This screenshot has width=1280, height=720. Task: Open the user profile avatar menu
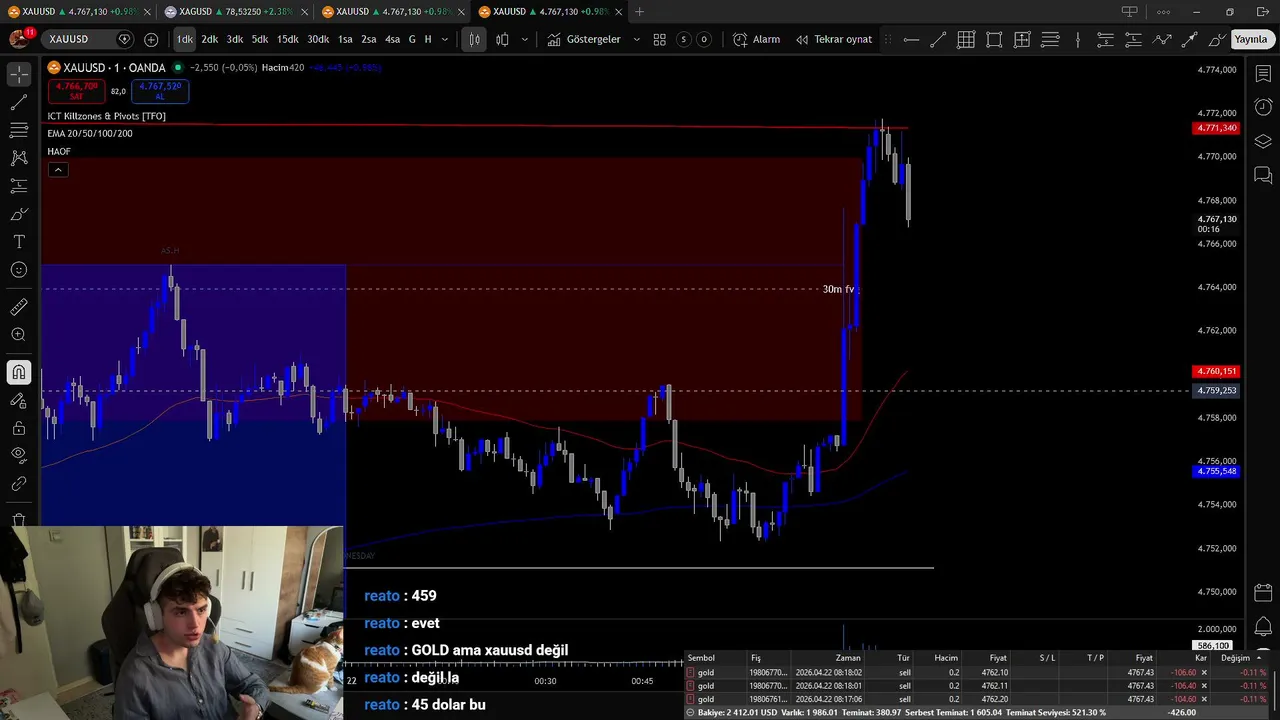[19, 39]
